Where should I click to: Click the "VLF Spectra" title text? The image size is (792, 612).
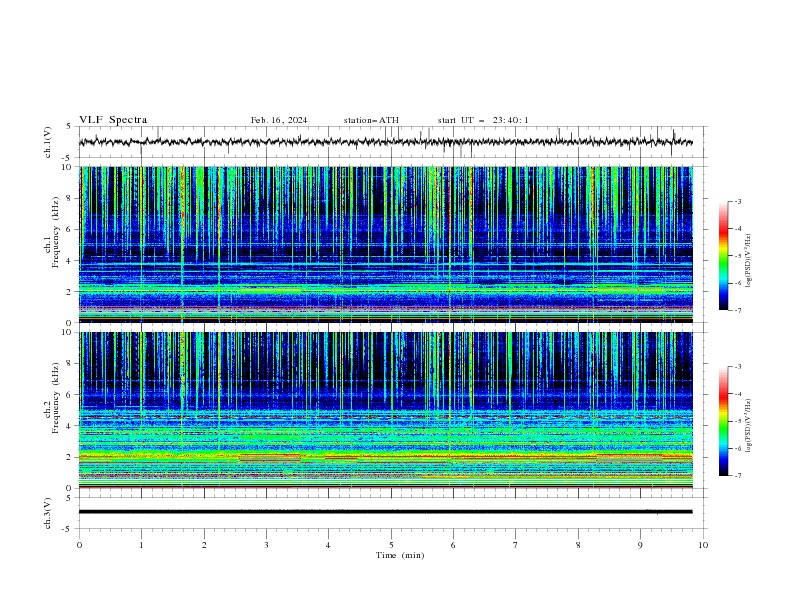113,120
